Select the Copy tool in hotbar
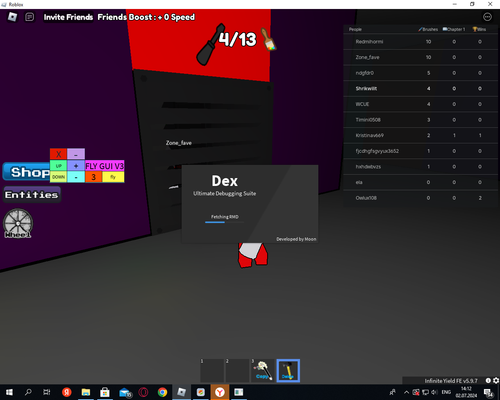 (263, 370)
